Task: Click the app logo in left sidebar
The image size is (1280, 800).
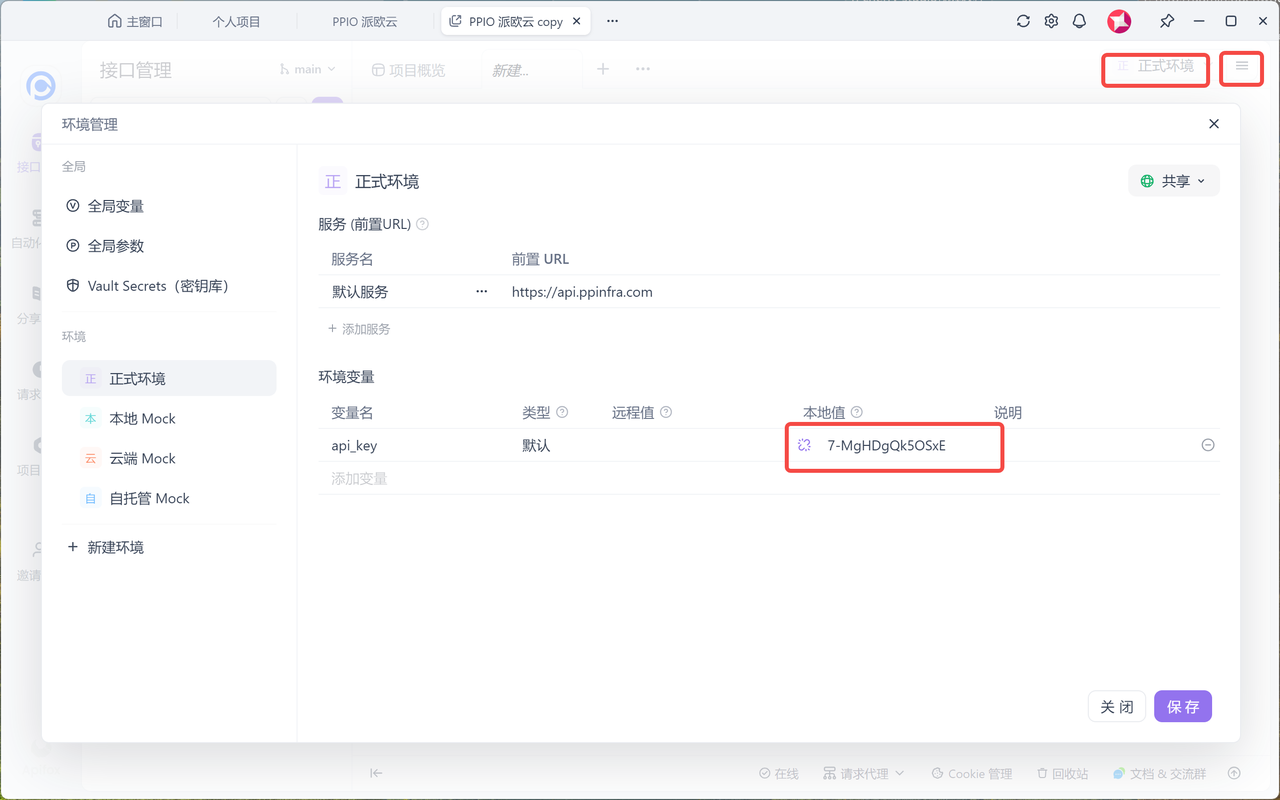Action: 40,86
